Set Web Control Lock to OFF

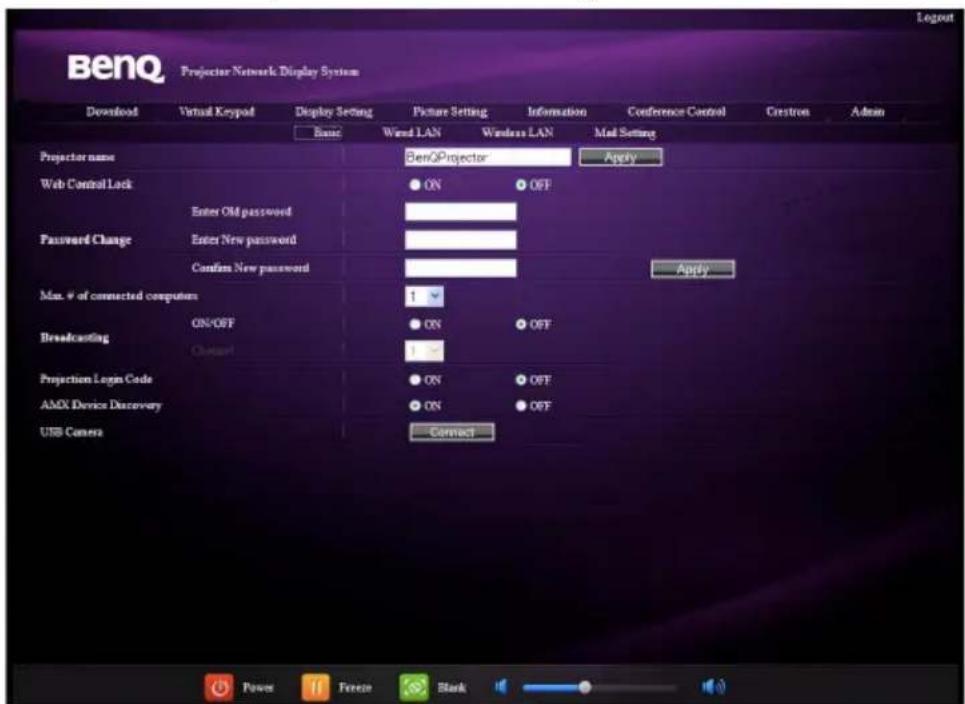click(x=521, y=185)
